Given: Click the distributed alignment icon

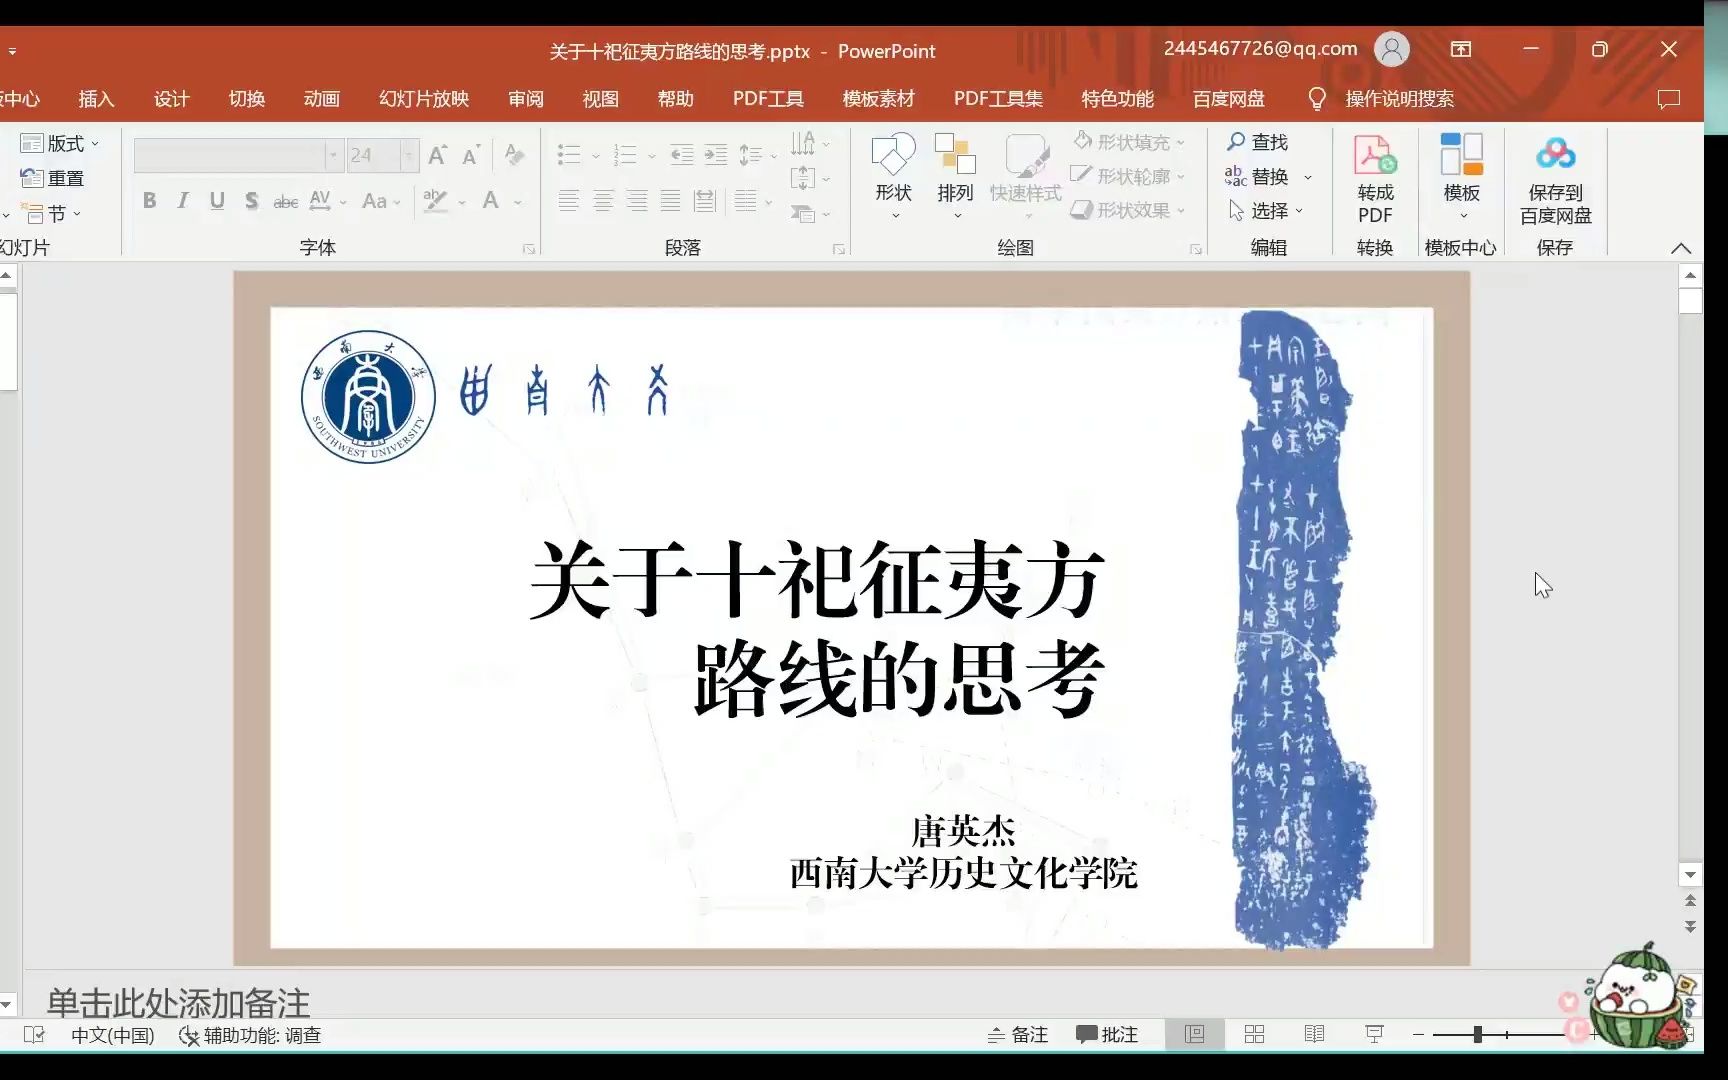Looking at the screenshot, I should [705, 201].
